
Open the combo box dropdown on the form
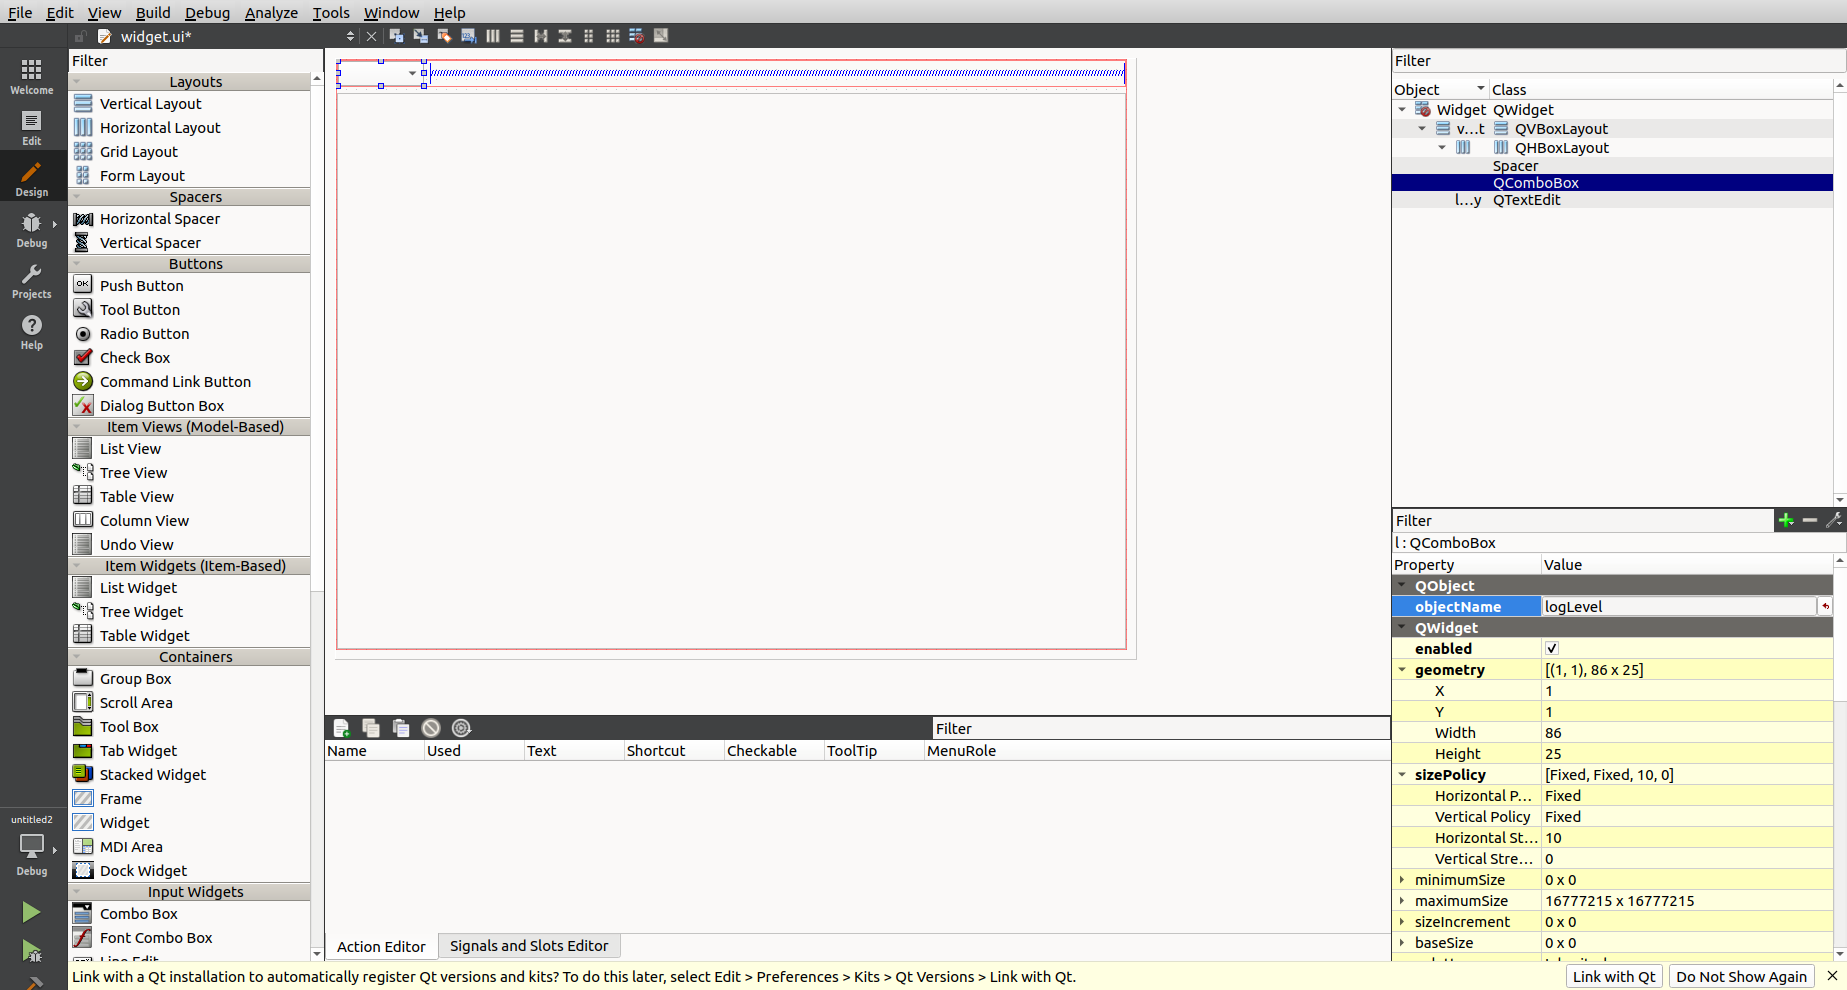412,73
